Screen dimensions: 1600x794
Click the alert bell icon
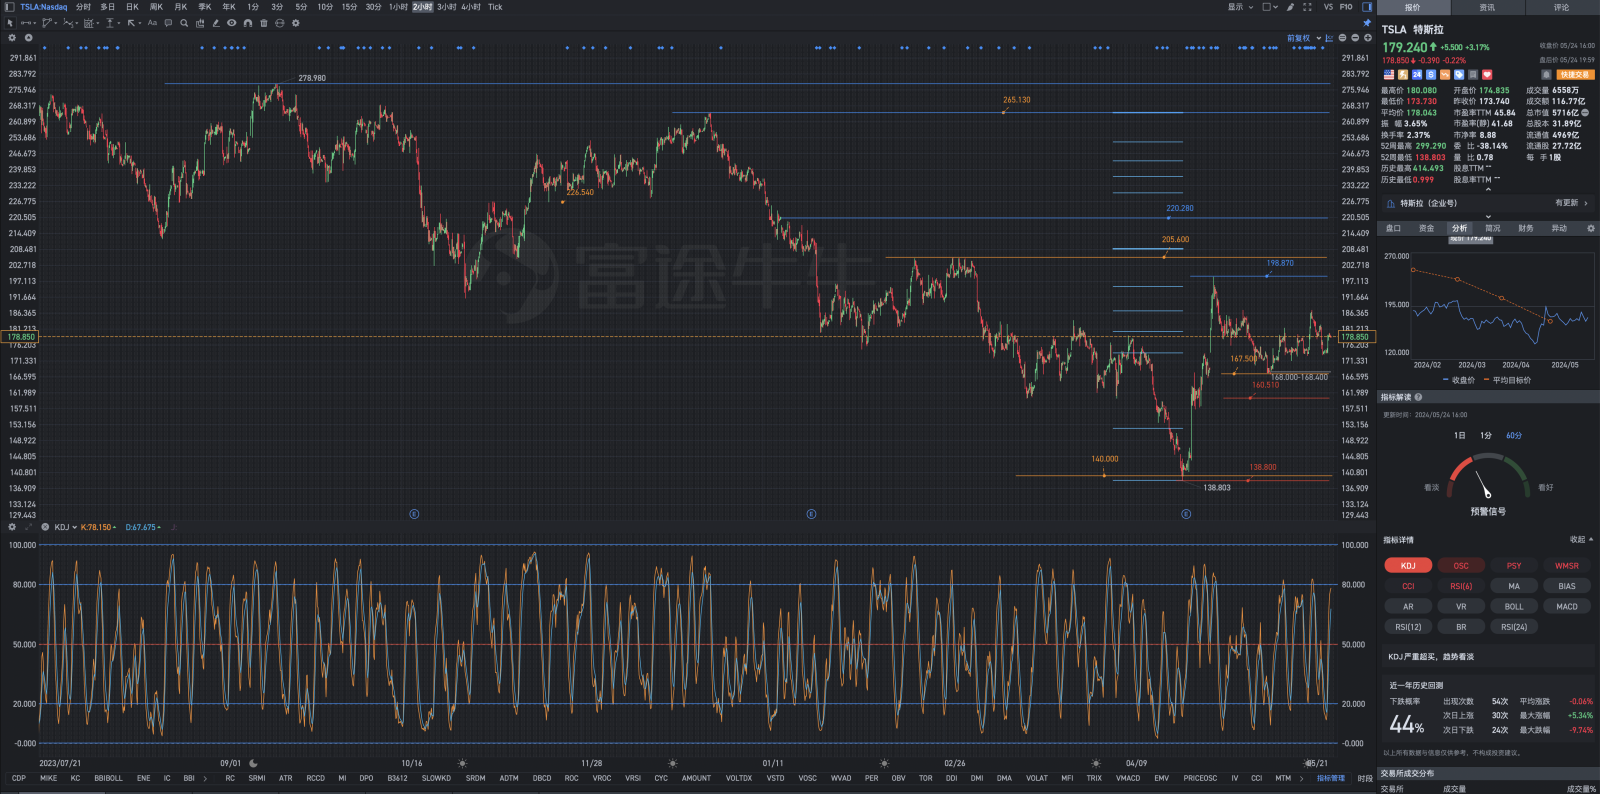pyautogui.click(x=1546, y=75)
